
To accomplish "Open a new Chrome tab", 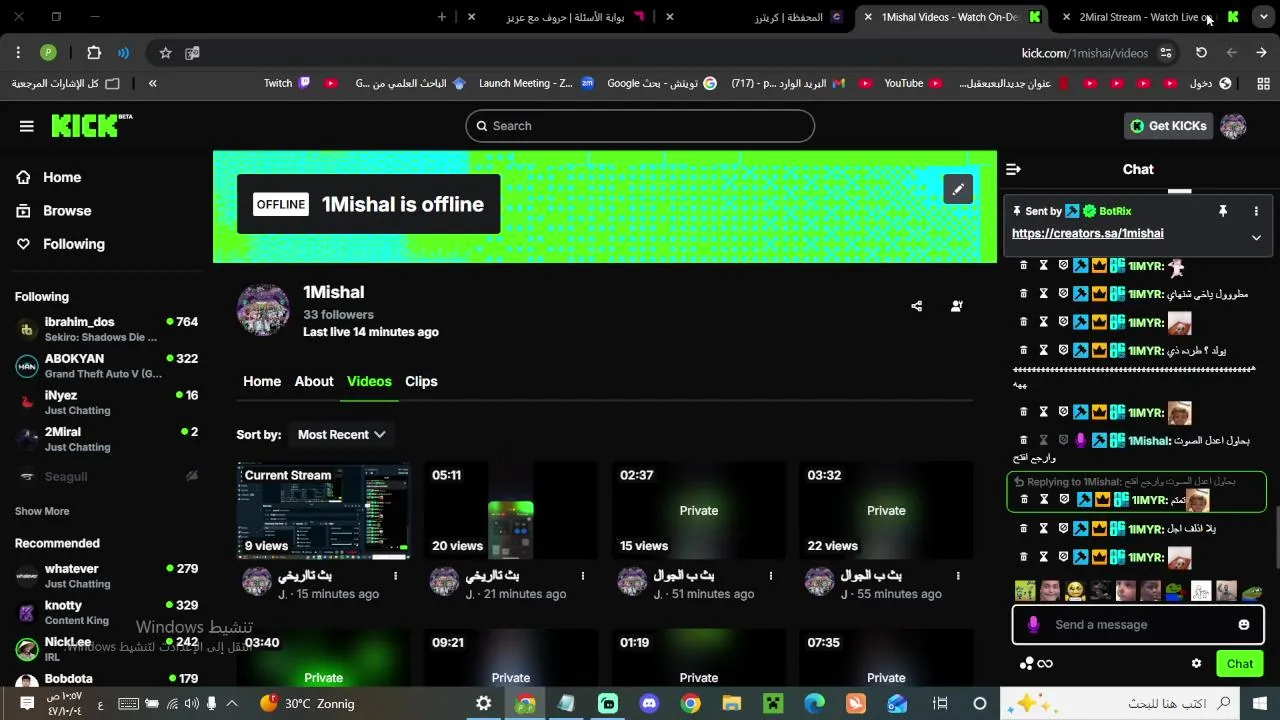I will coord(442,17).
